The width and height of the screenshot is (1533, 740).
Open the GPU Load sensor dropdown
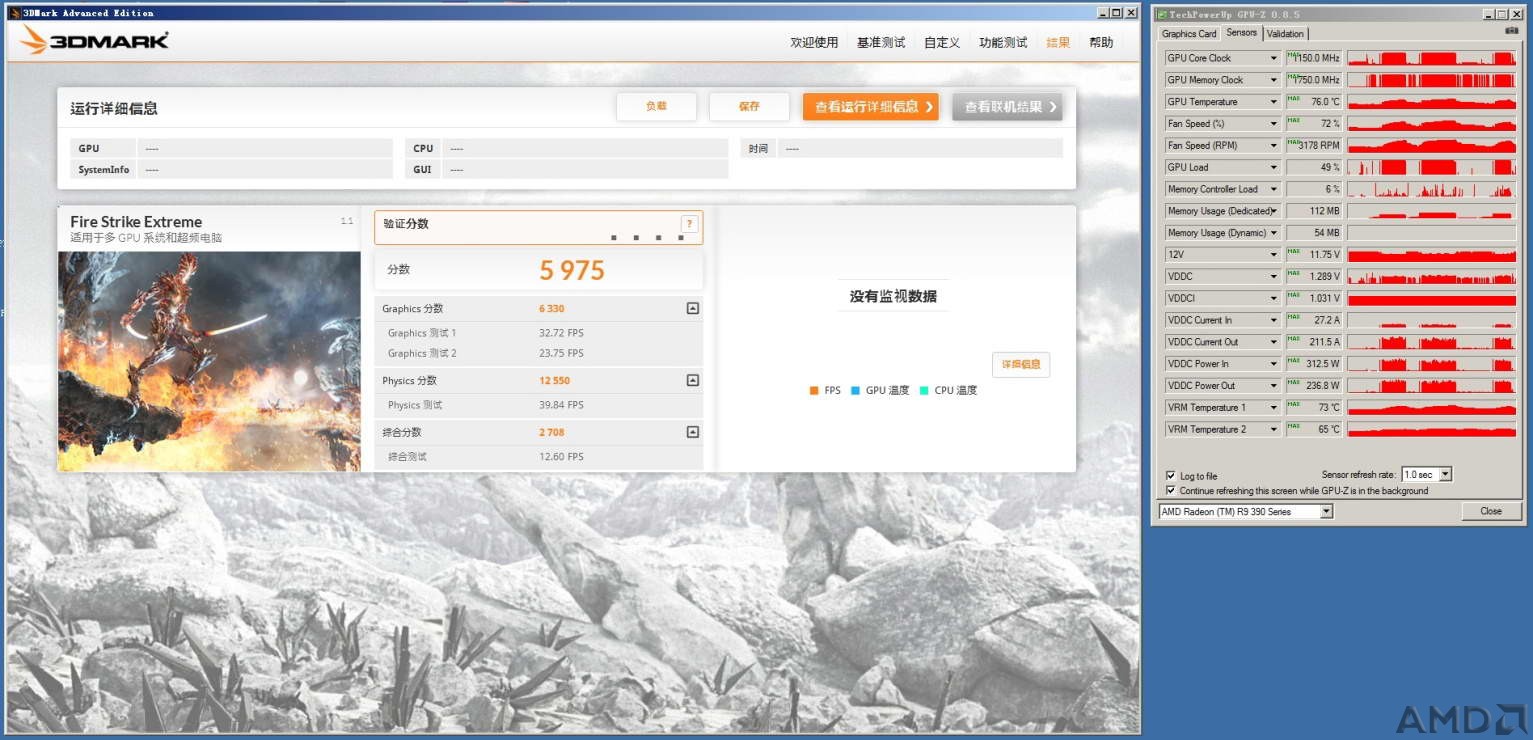[1273, 168]
